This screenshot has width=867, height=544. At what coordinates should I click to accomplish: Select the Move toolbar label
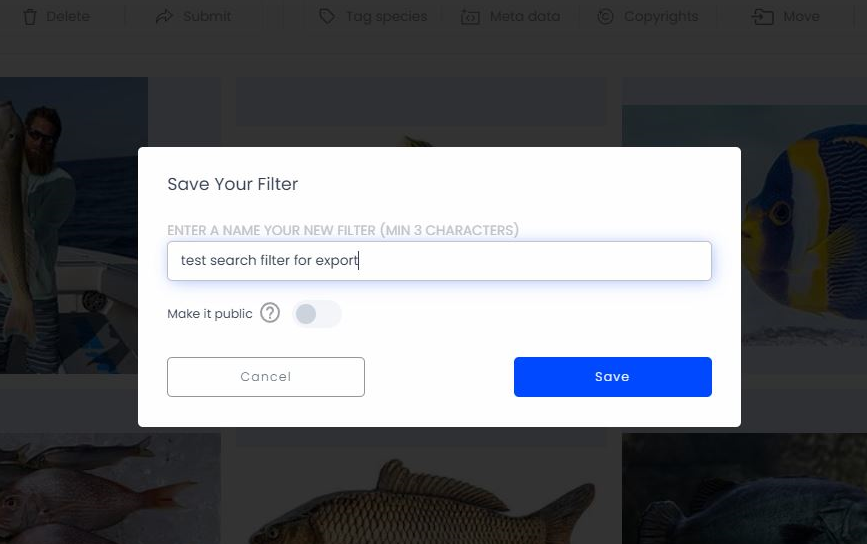pos(801,17)
